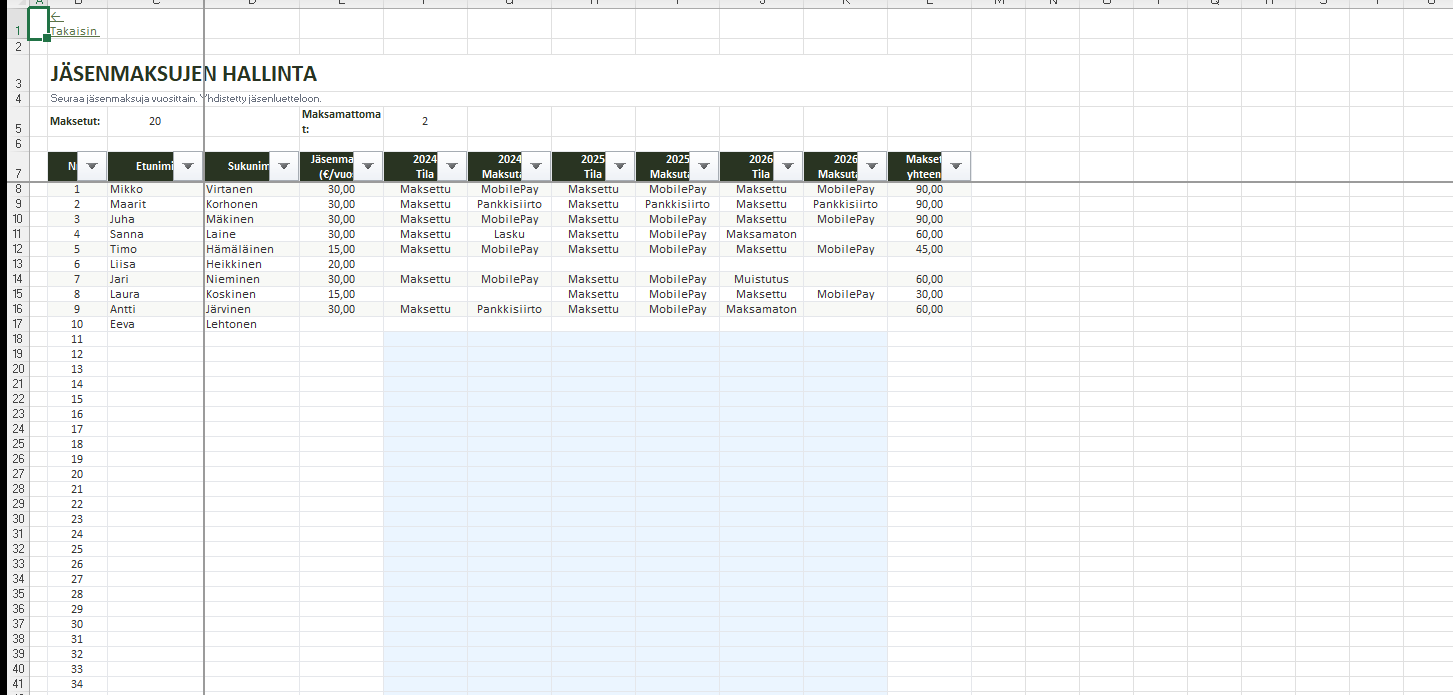Open the Sukunimi column filter dropdown

[283, 166]
